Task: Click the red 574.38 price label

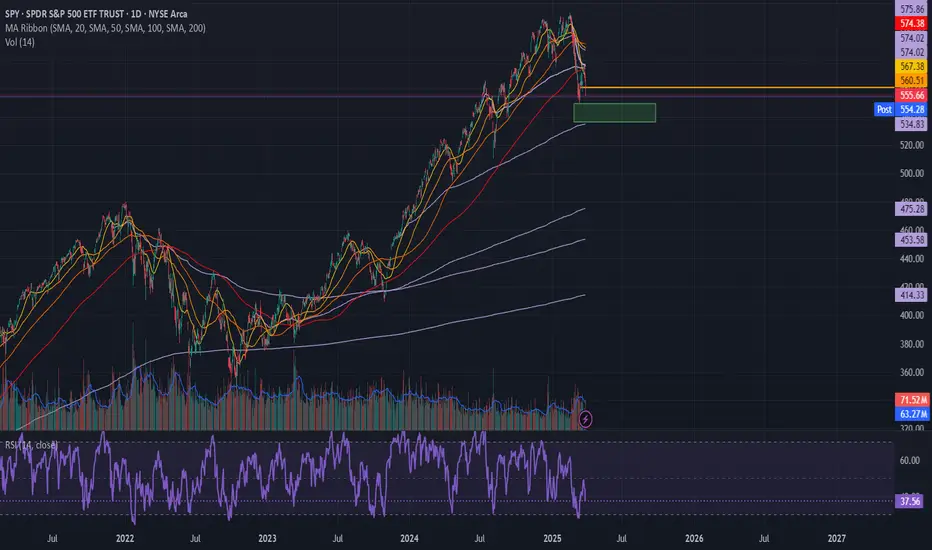Action: click(912, 23)
